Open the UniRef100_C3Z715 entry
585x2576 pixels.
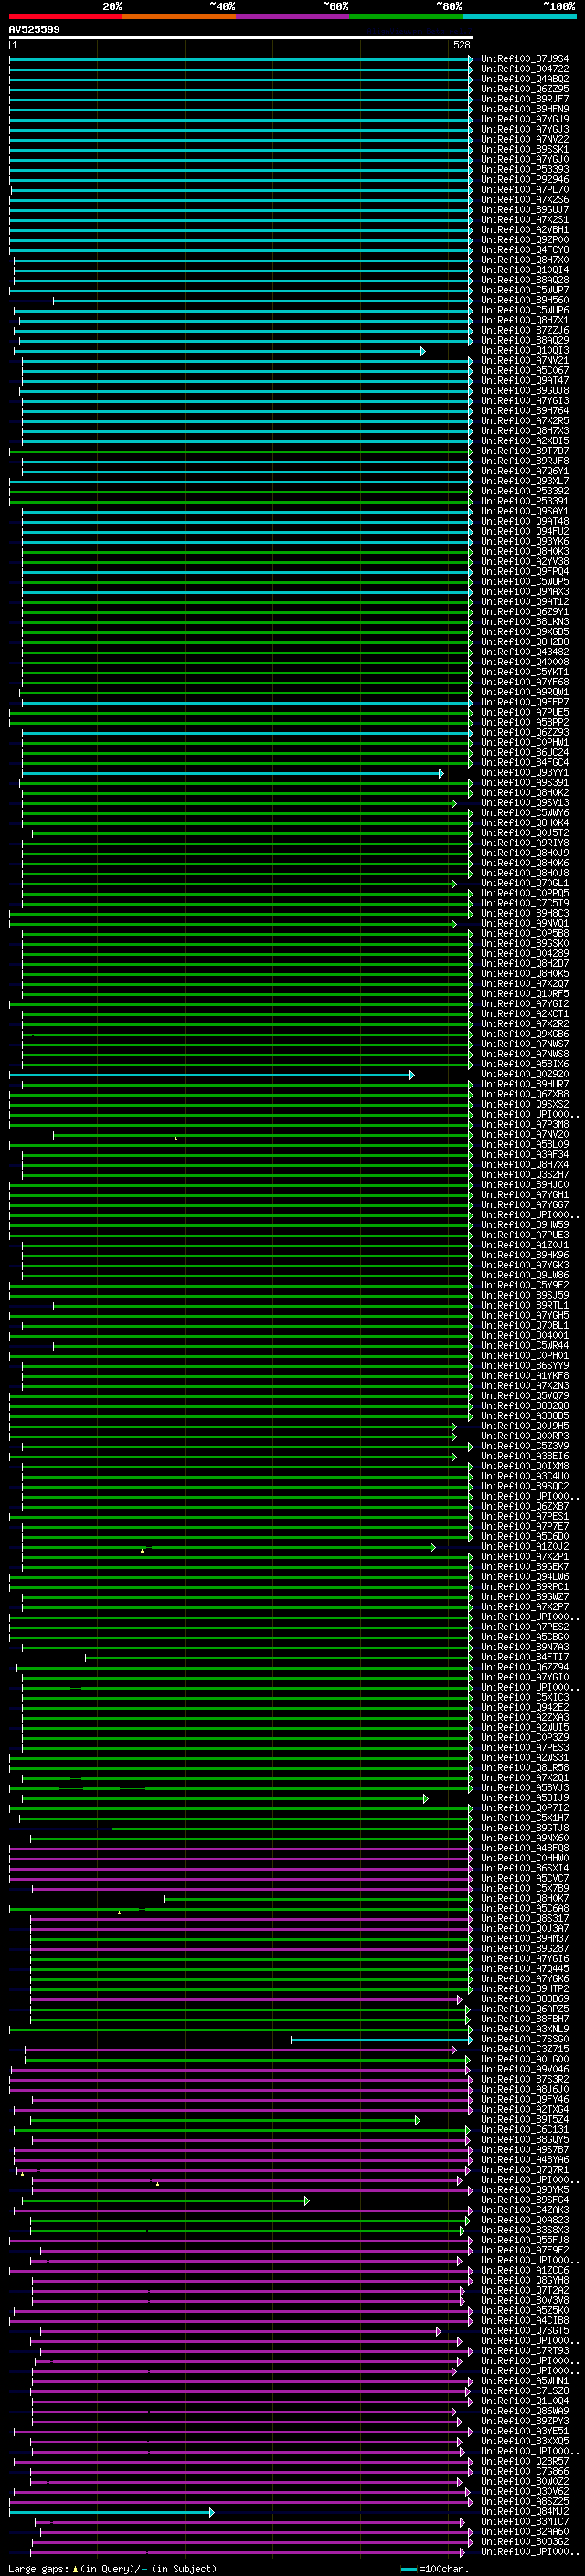point(525,2049)
